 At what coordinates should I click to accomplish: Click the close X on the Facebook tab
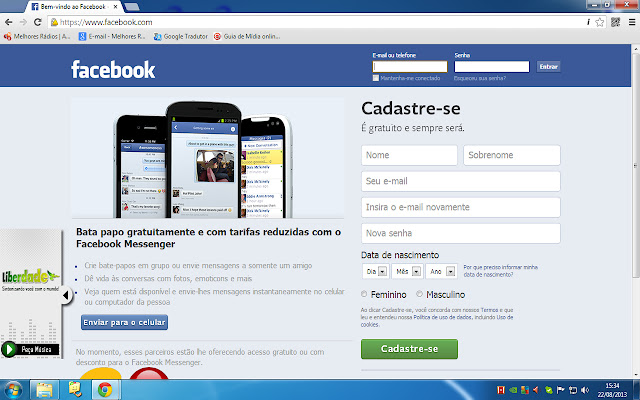point(116,7)
